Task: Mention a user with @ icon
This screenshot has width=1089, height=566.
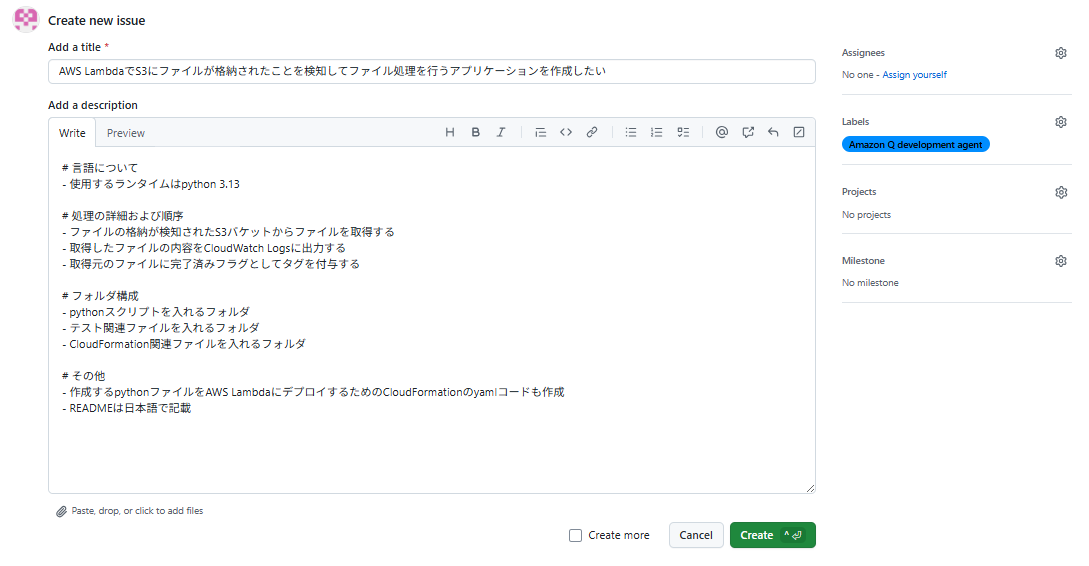Action: [722, 132]
